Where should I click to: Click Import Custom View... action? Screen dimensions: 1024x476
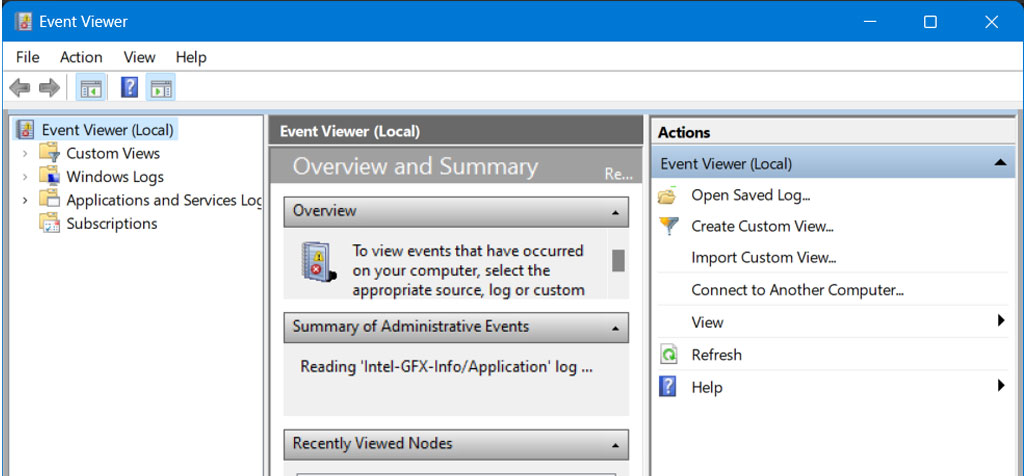764,257
